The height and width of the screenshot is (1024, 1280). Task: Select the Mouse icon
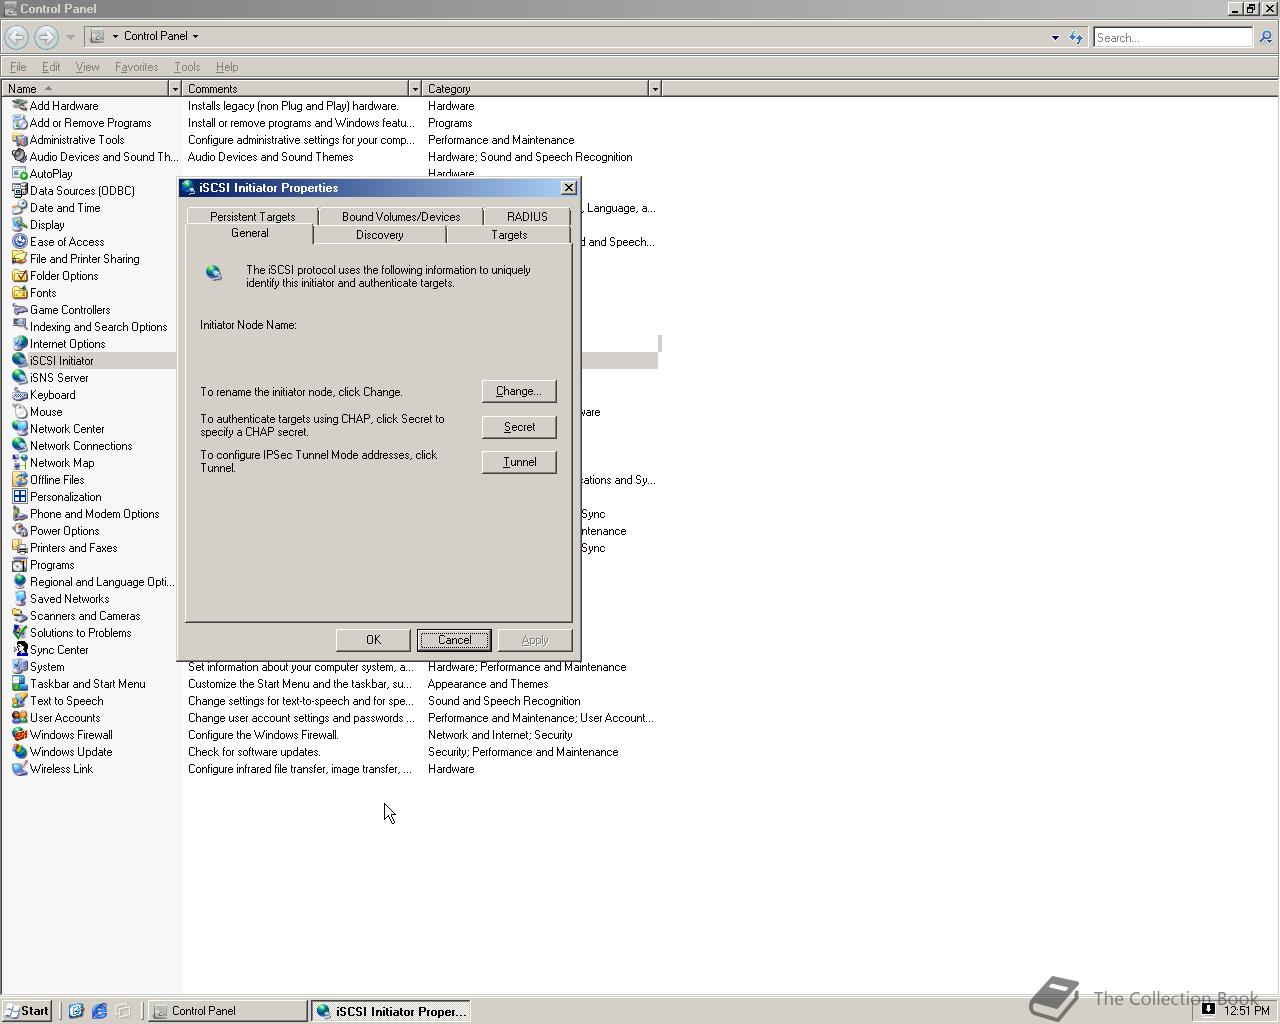click(19, 412)
